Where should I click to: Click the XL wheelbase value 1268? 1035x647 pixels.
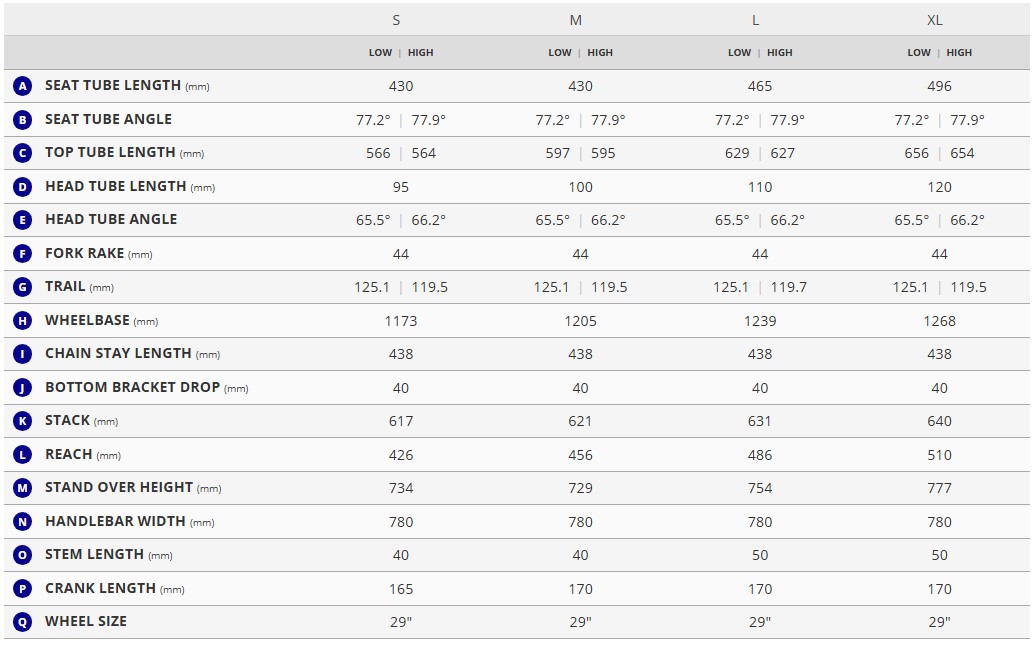pos(939,321)
